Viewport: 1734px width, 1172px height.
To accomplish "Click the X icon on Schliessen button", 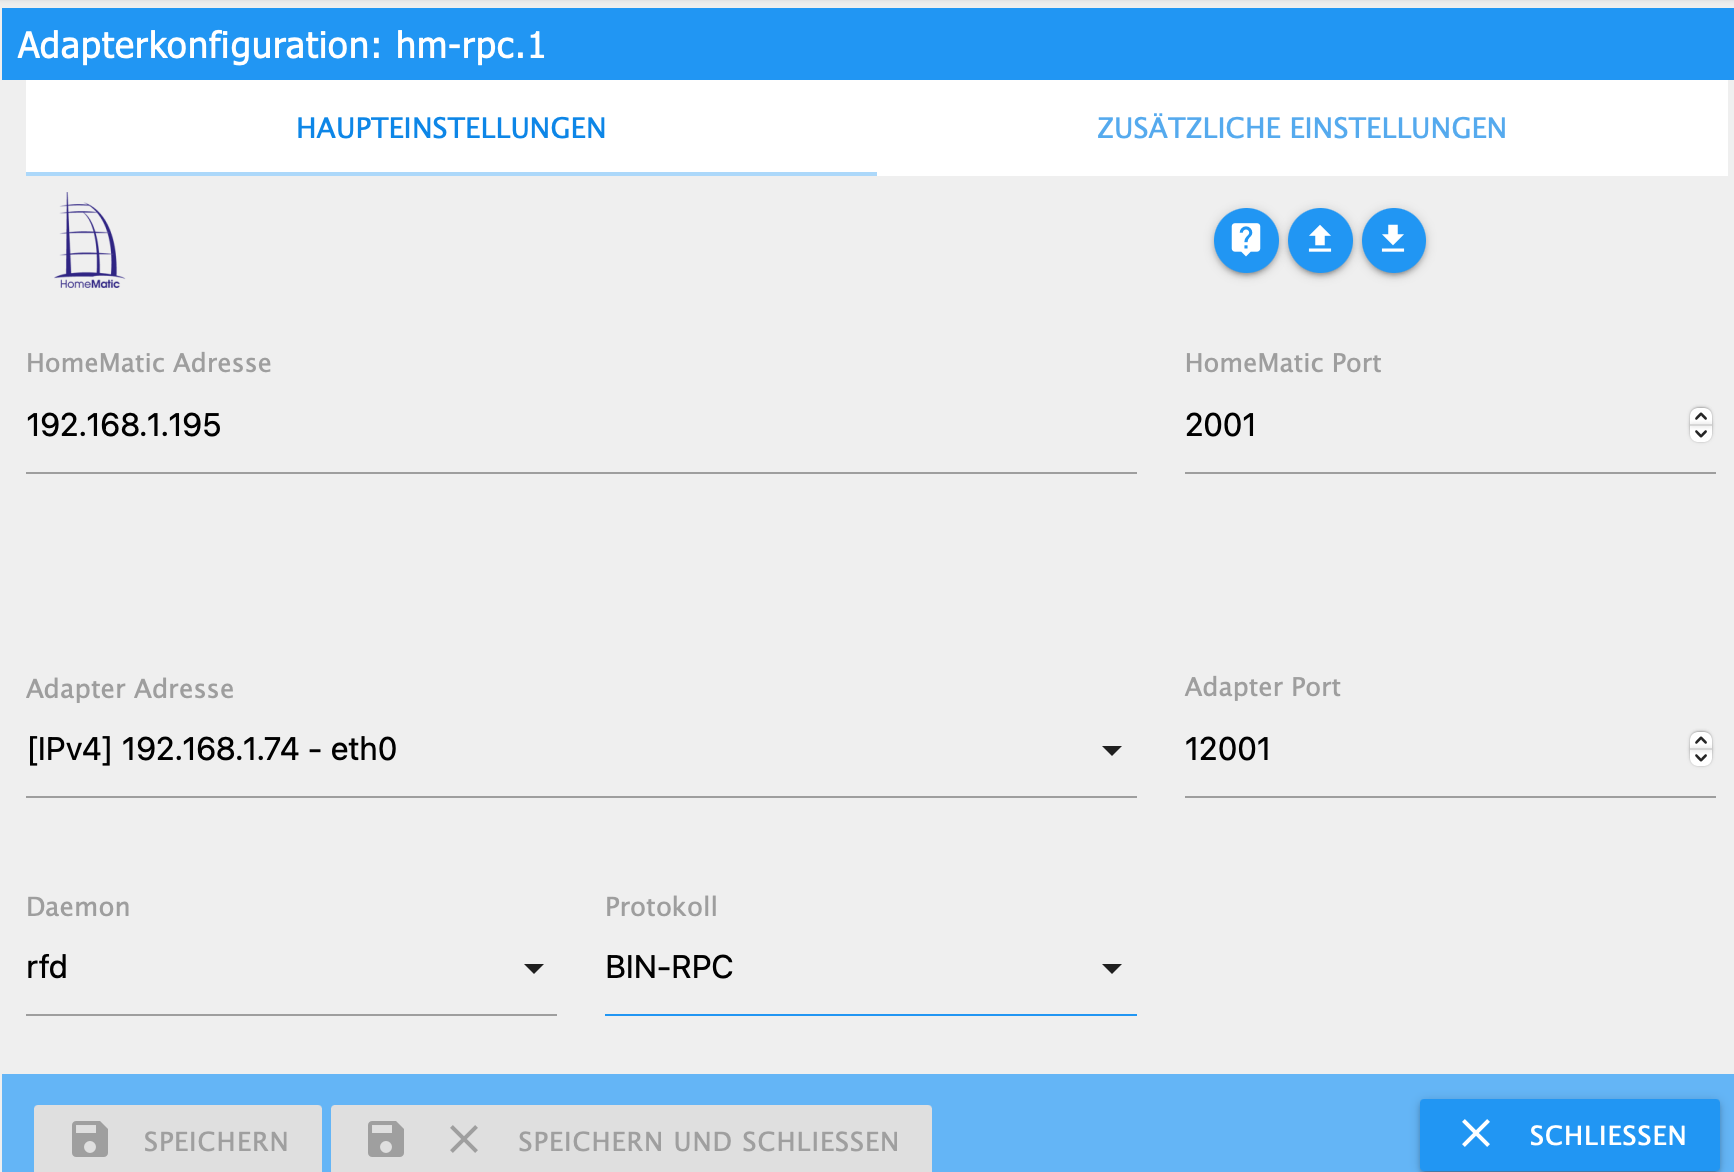I will (x=1476, y=1134).
